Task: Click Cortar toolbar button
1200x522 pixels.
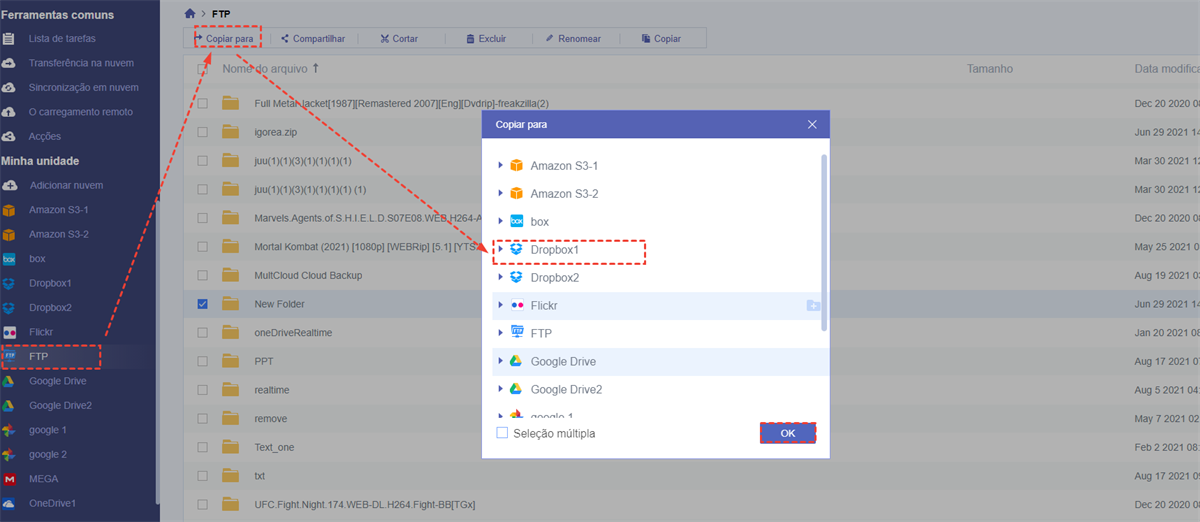Action: pyautogui.click(x=399, y=38)
